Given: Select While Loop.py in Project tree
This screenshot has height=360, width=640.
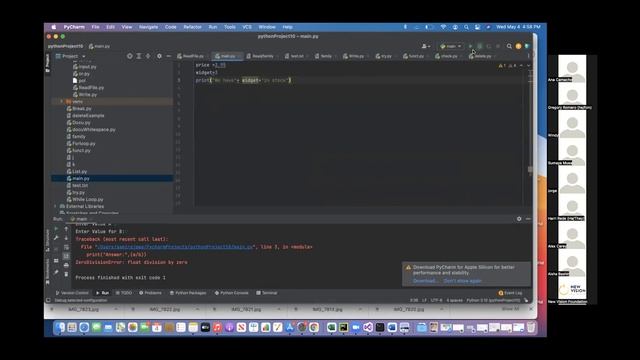Looking at the screenshot, I should click(x=87, y=199).
